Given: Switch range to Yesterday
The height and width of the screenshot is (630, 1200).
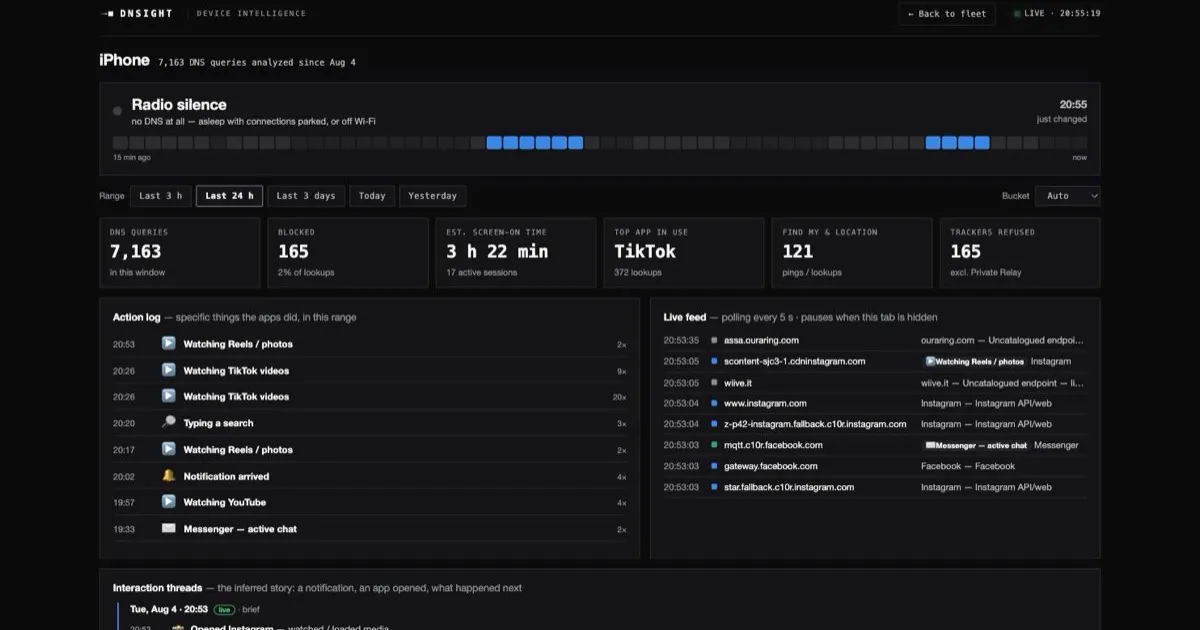Looking at the screenshot, I should [433, 196].
